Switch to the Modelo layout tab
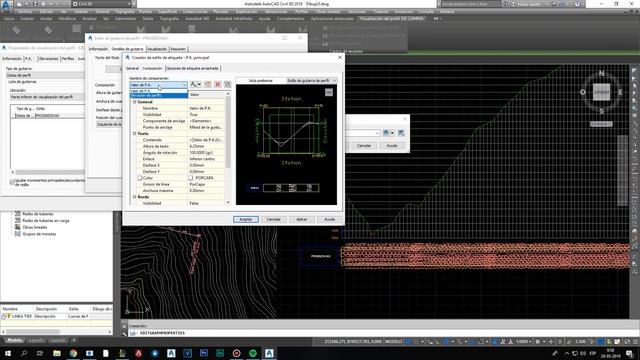640x360 pixels. pyautogui.click(x=15, y=340)
